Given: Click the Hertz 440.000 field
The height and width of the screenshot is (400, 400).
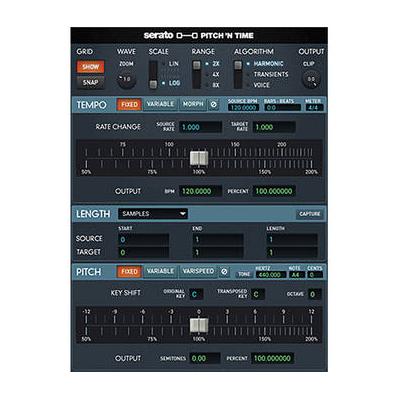Looking at the screenshot, I should (x=271, y=275).
